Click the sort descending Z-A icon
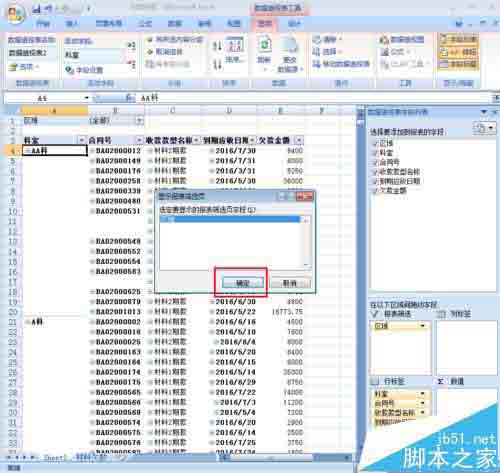This screenshot has height=473, width=500. pyautogui.click(x=217, y=64)
